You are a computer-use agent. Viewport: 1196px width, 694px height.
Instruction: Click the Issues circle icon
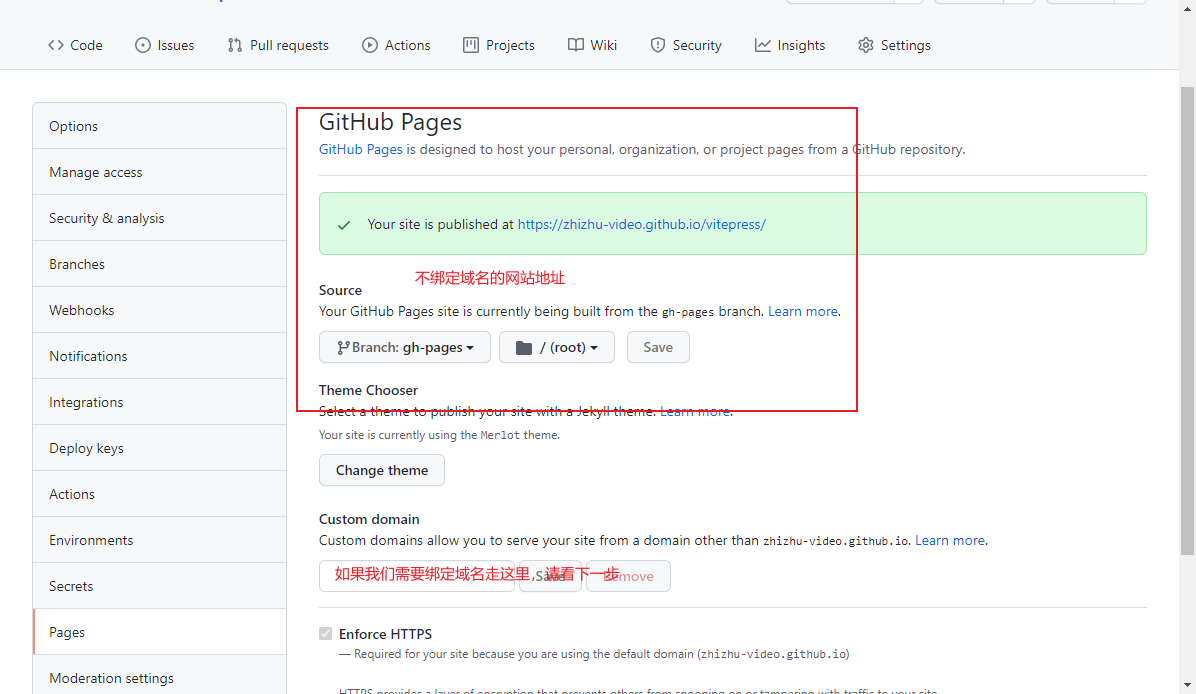click(143, 45)
